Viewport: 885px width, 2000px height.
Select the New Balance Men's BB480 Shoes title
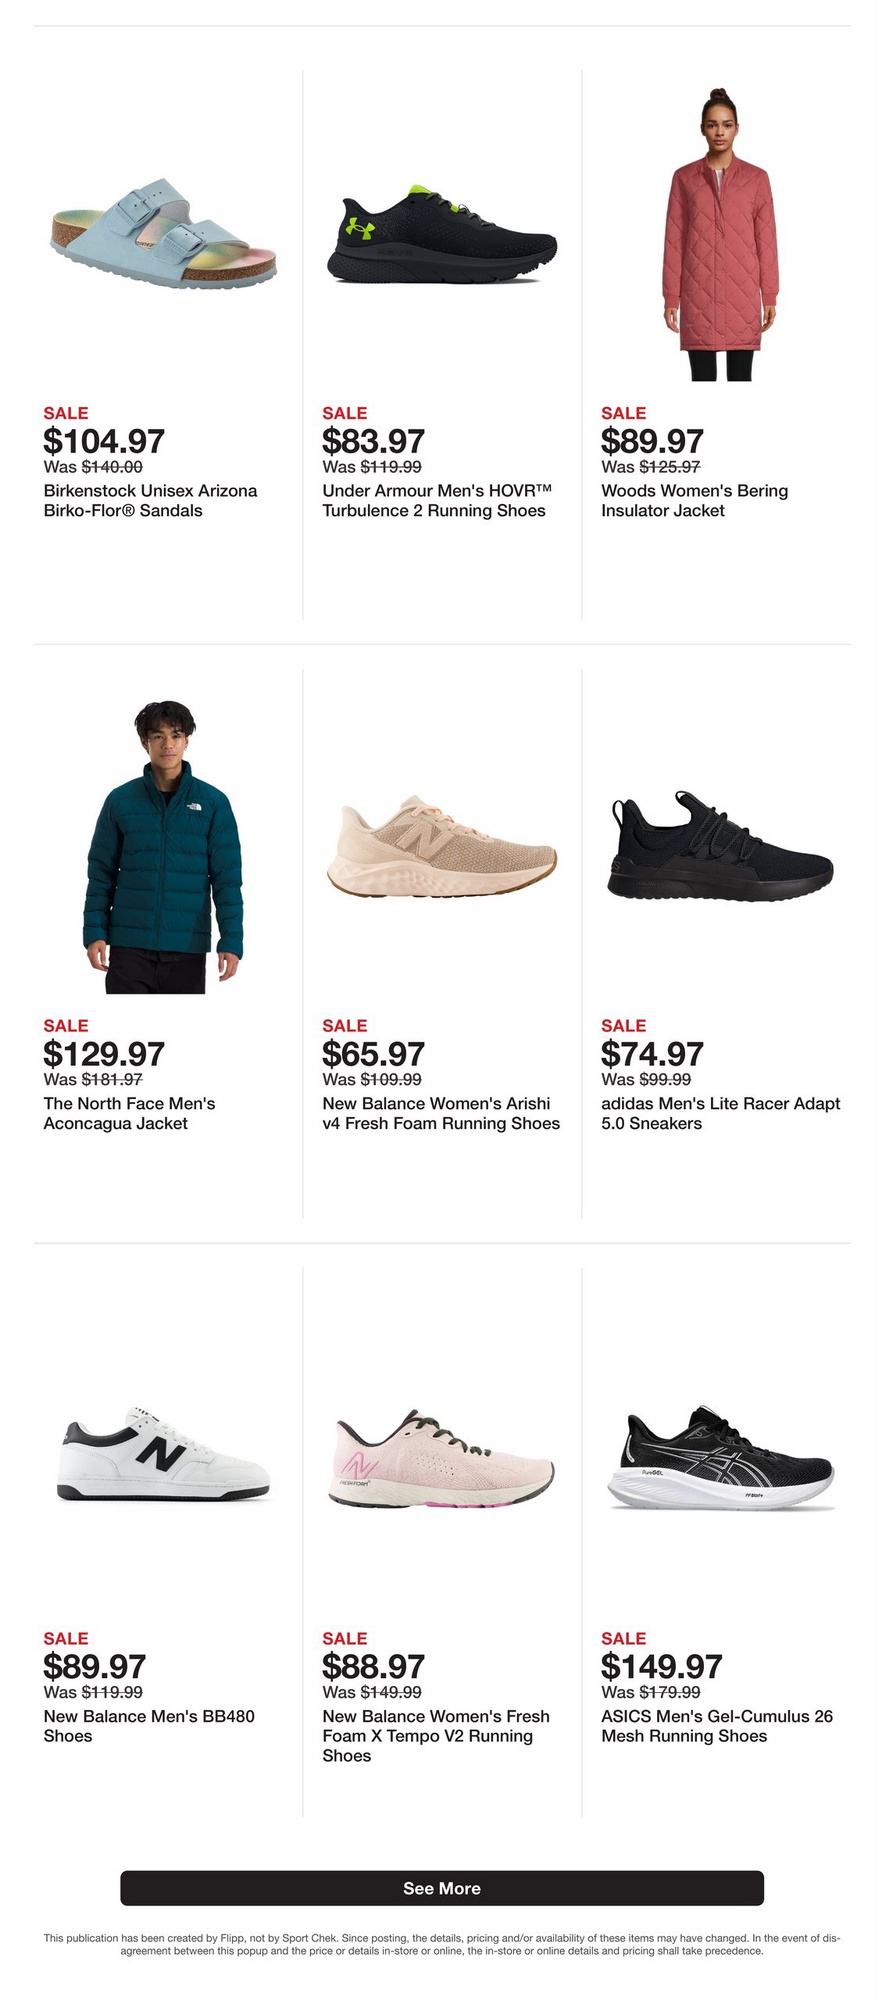(x=149, y=1726)
